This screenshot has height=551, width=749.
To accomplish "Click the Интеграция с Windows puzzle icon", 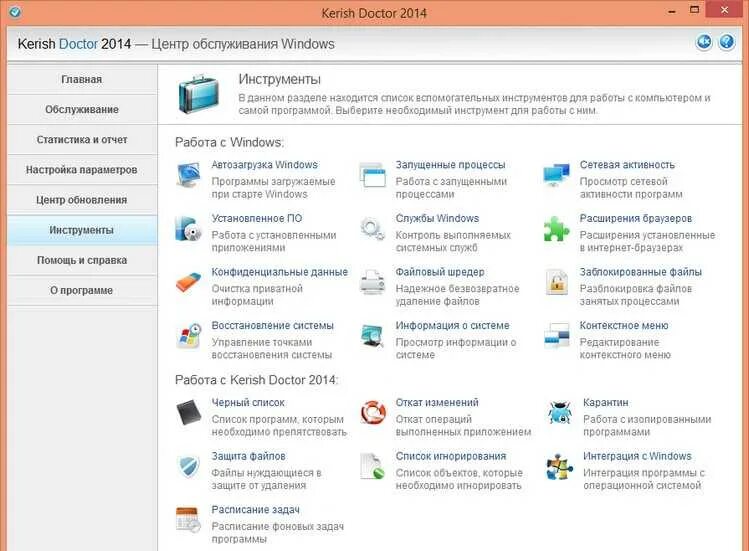I will [x=559, y=467].
